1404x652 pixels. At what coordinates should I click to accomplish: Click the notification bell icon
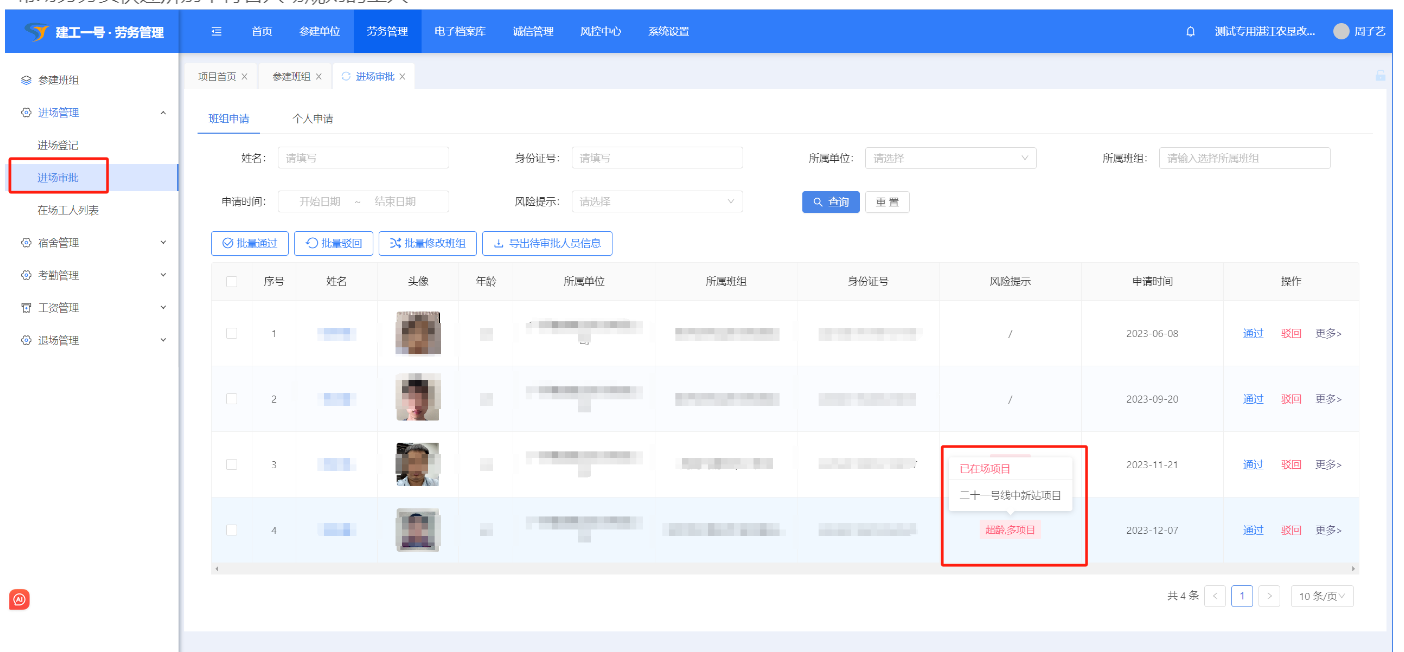click(x=1190, y=32)
